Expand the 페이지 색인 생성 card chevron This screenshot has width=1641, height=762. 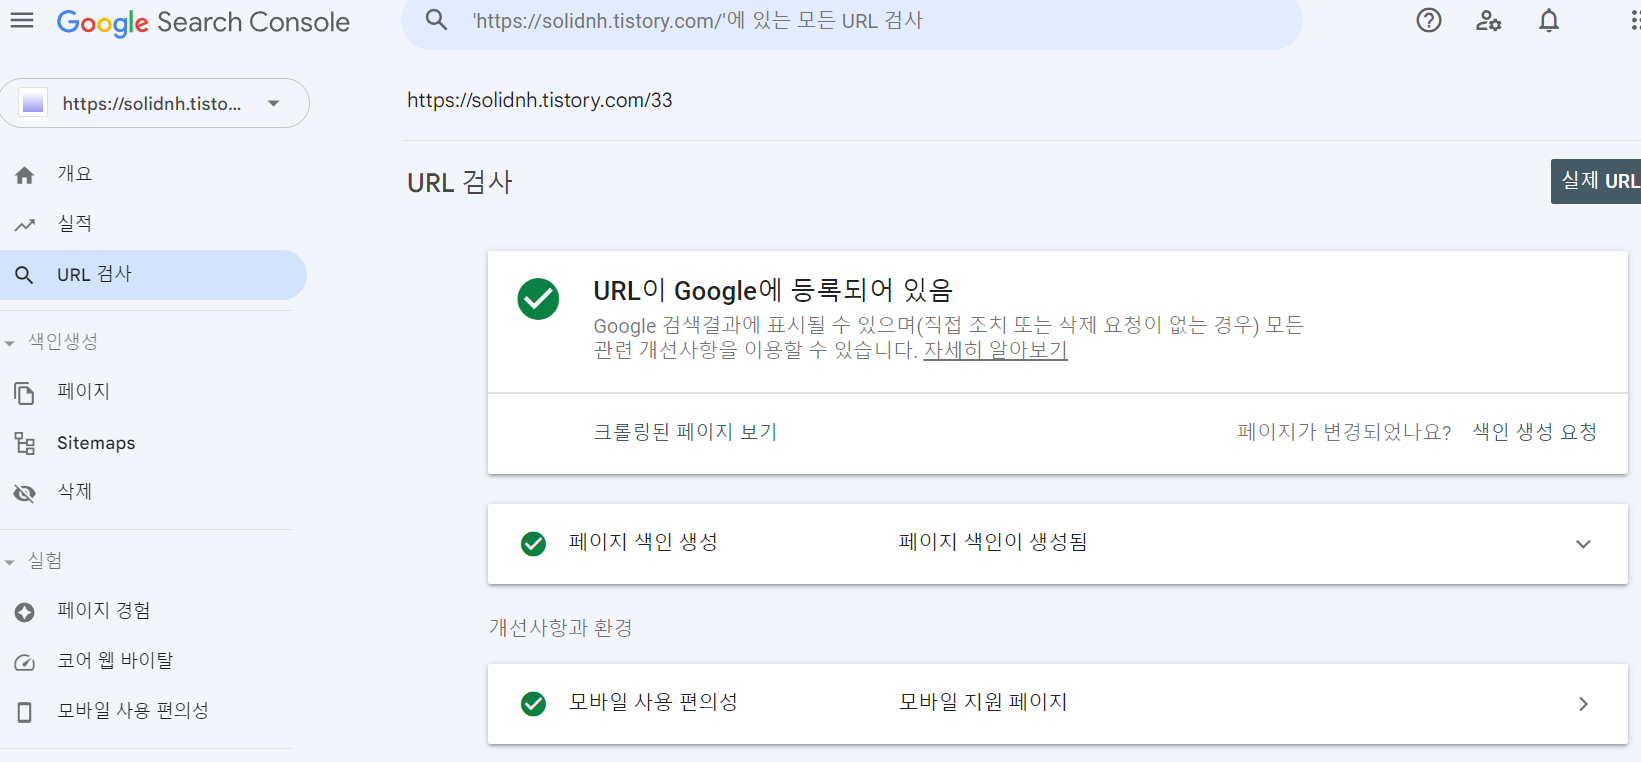point(1583,544)
